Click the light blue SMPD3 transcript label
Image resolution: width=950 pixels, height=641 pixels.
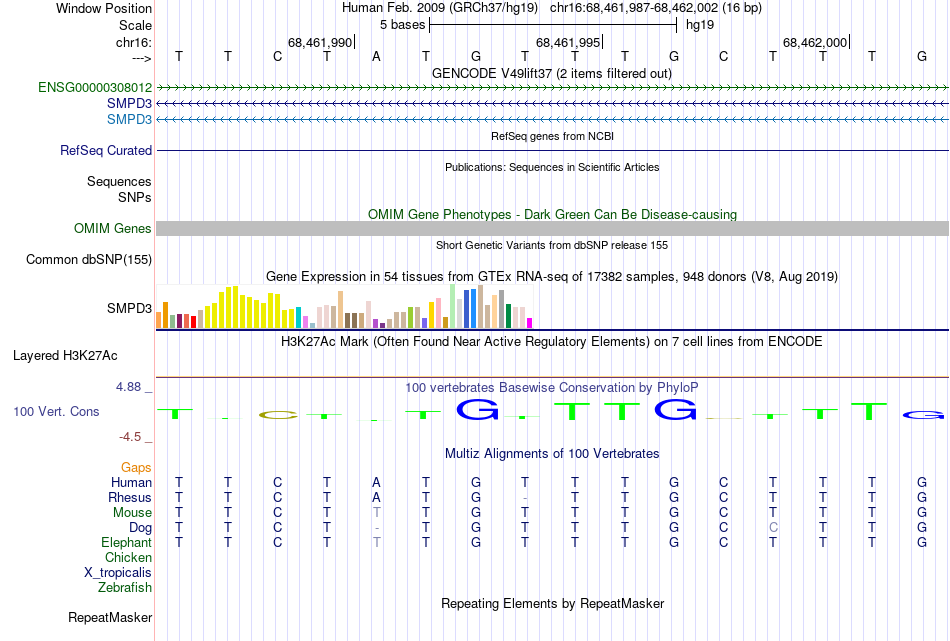click(x=130, y=119)
